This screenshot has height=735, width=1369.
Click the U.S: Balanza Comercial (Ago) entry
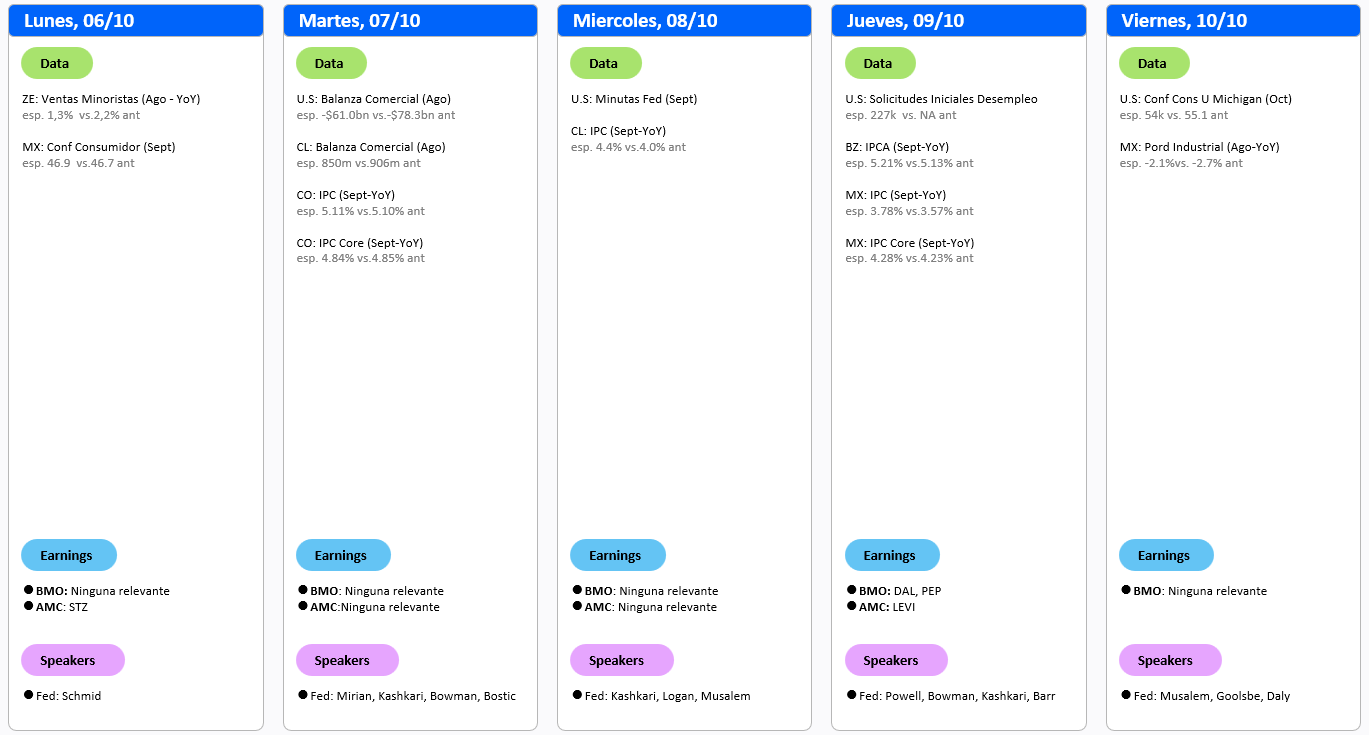(373, 99)
